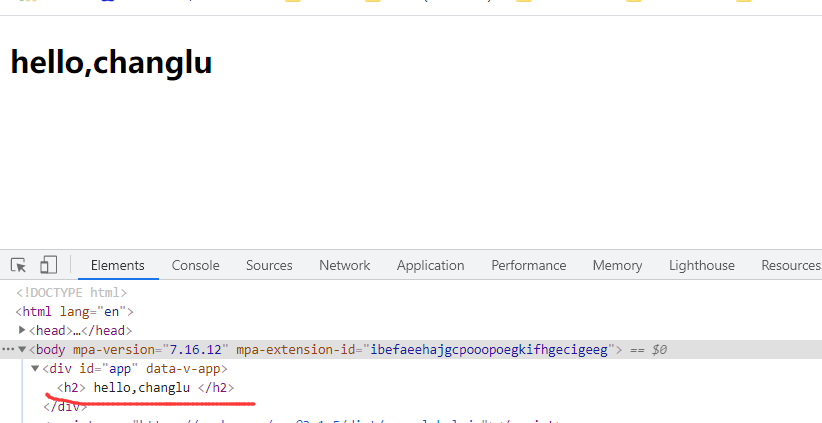The height and width of the screenshot is (423, 822).
Task: Switch to the Lighthouse tab
Action: pos(701,265)
